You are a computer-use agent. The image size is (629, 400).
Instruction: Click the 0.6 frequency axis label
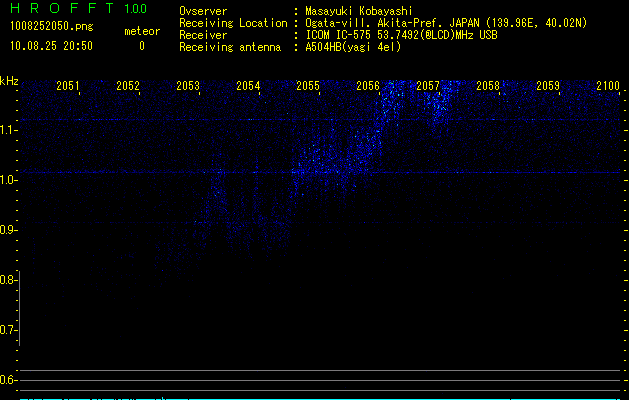(7, 380)
